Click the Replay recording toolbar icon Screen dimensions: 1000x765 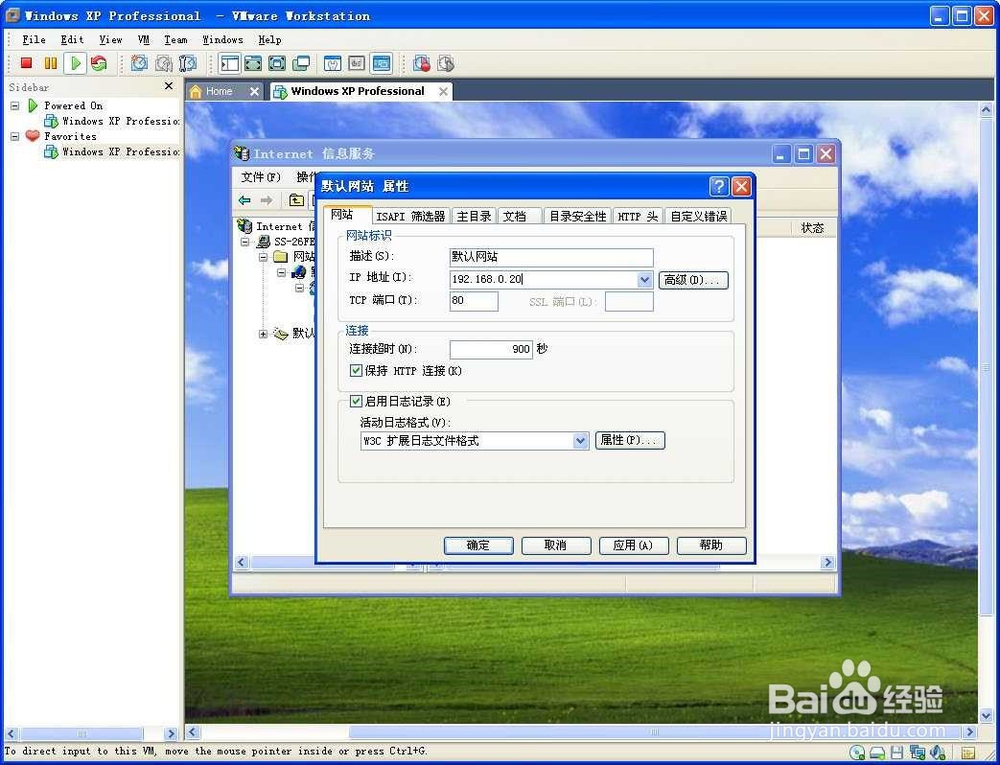(446, 63)
